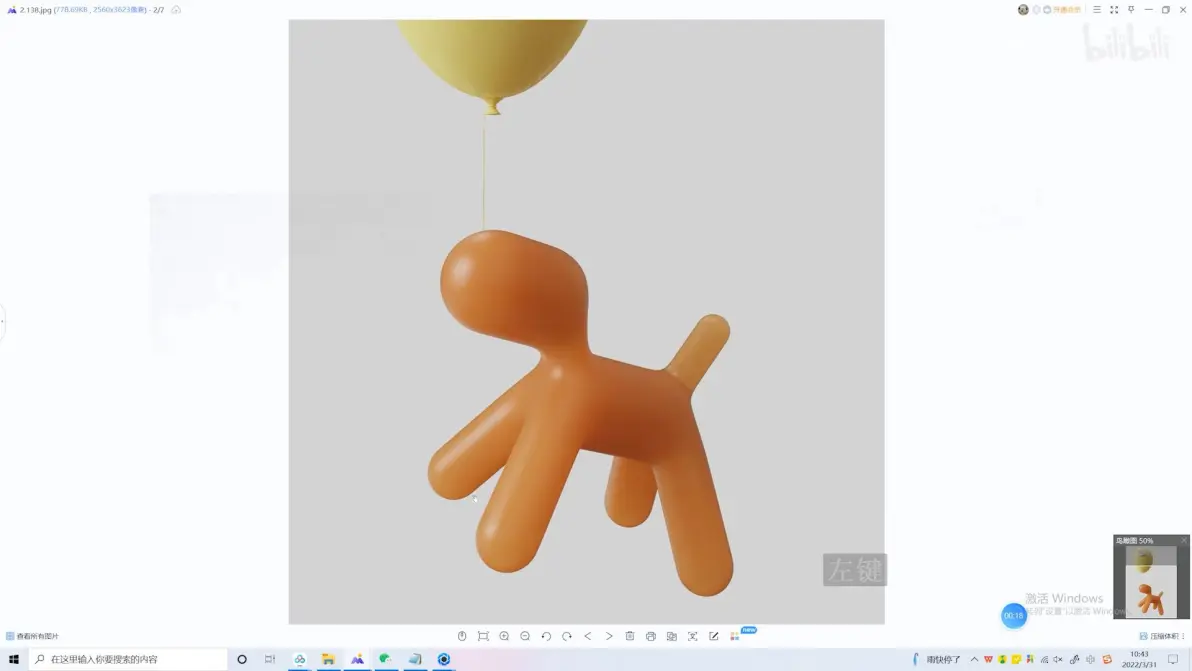1192x671 pixels.
Task: Click the zoom out magnifier icon
Action: click(525, 636)
